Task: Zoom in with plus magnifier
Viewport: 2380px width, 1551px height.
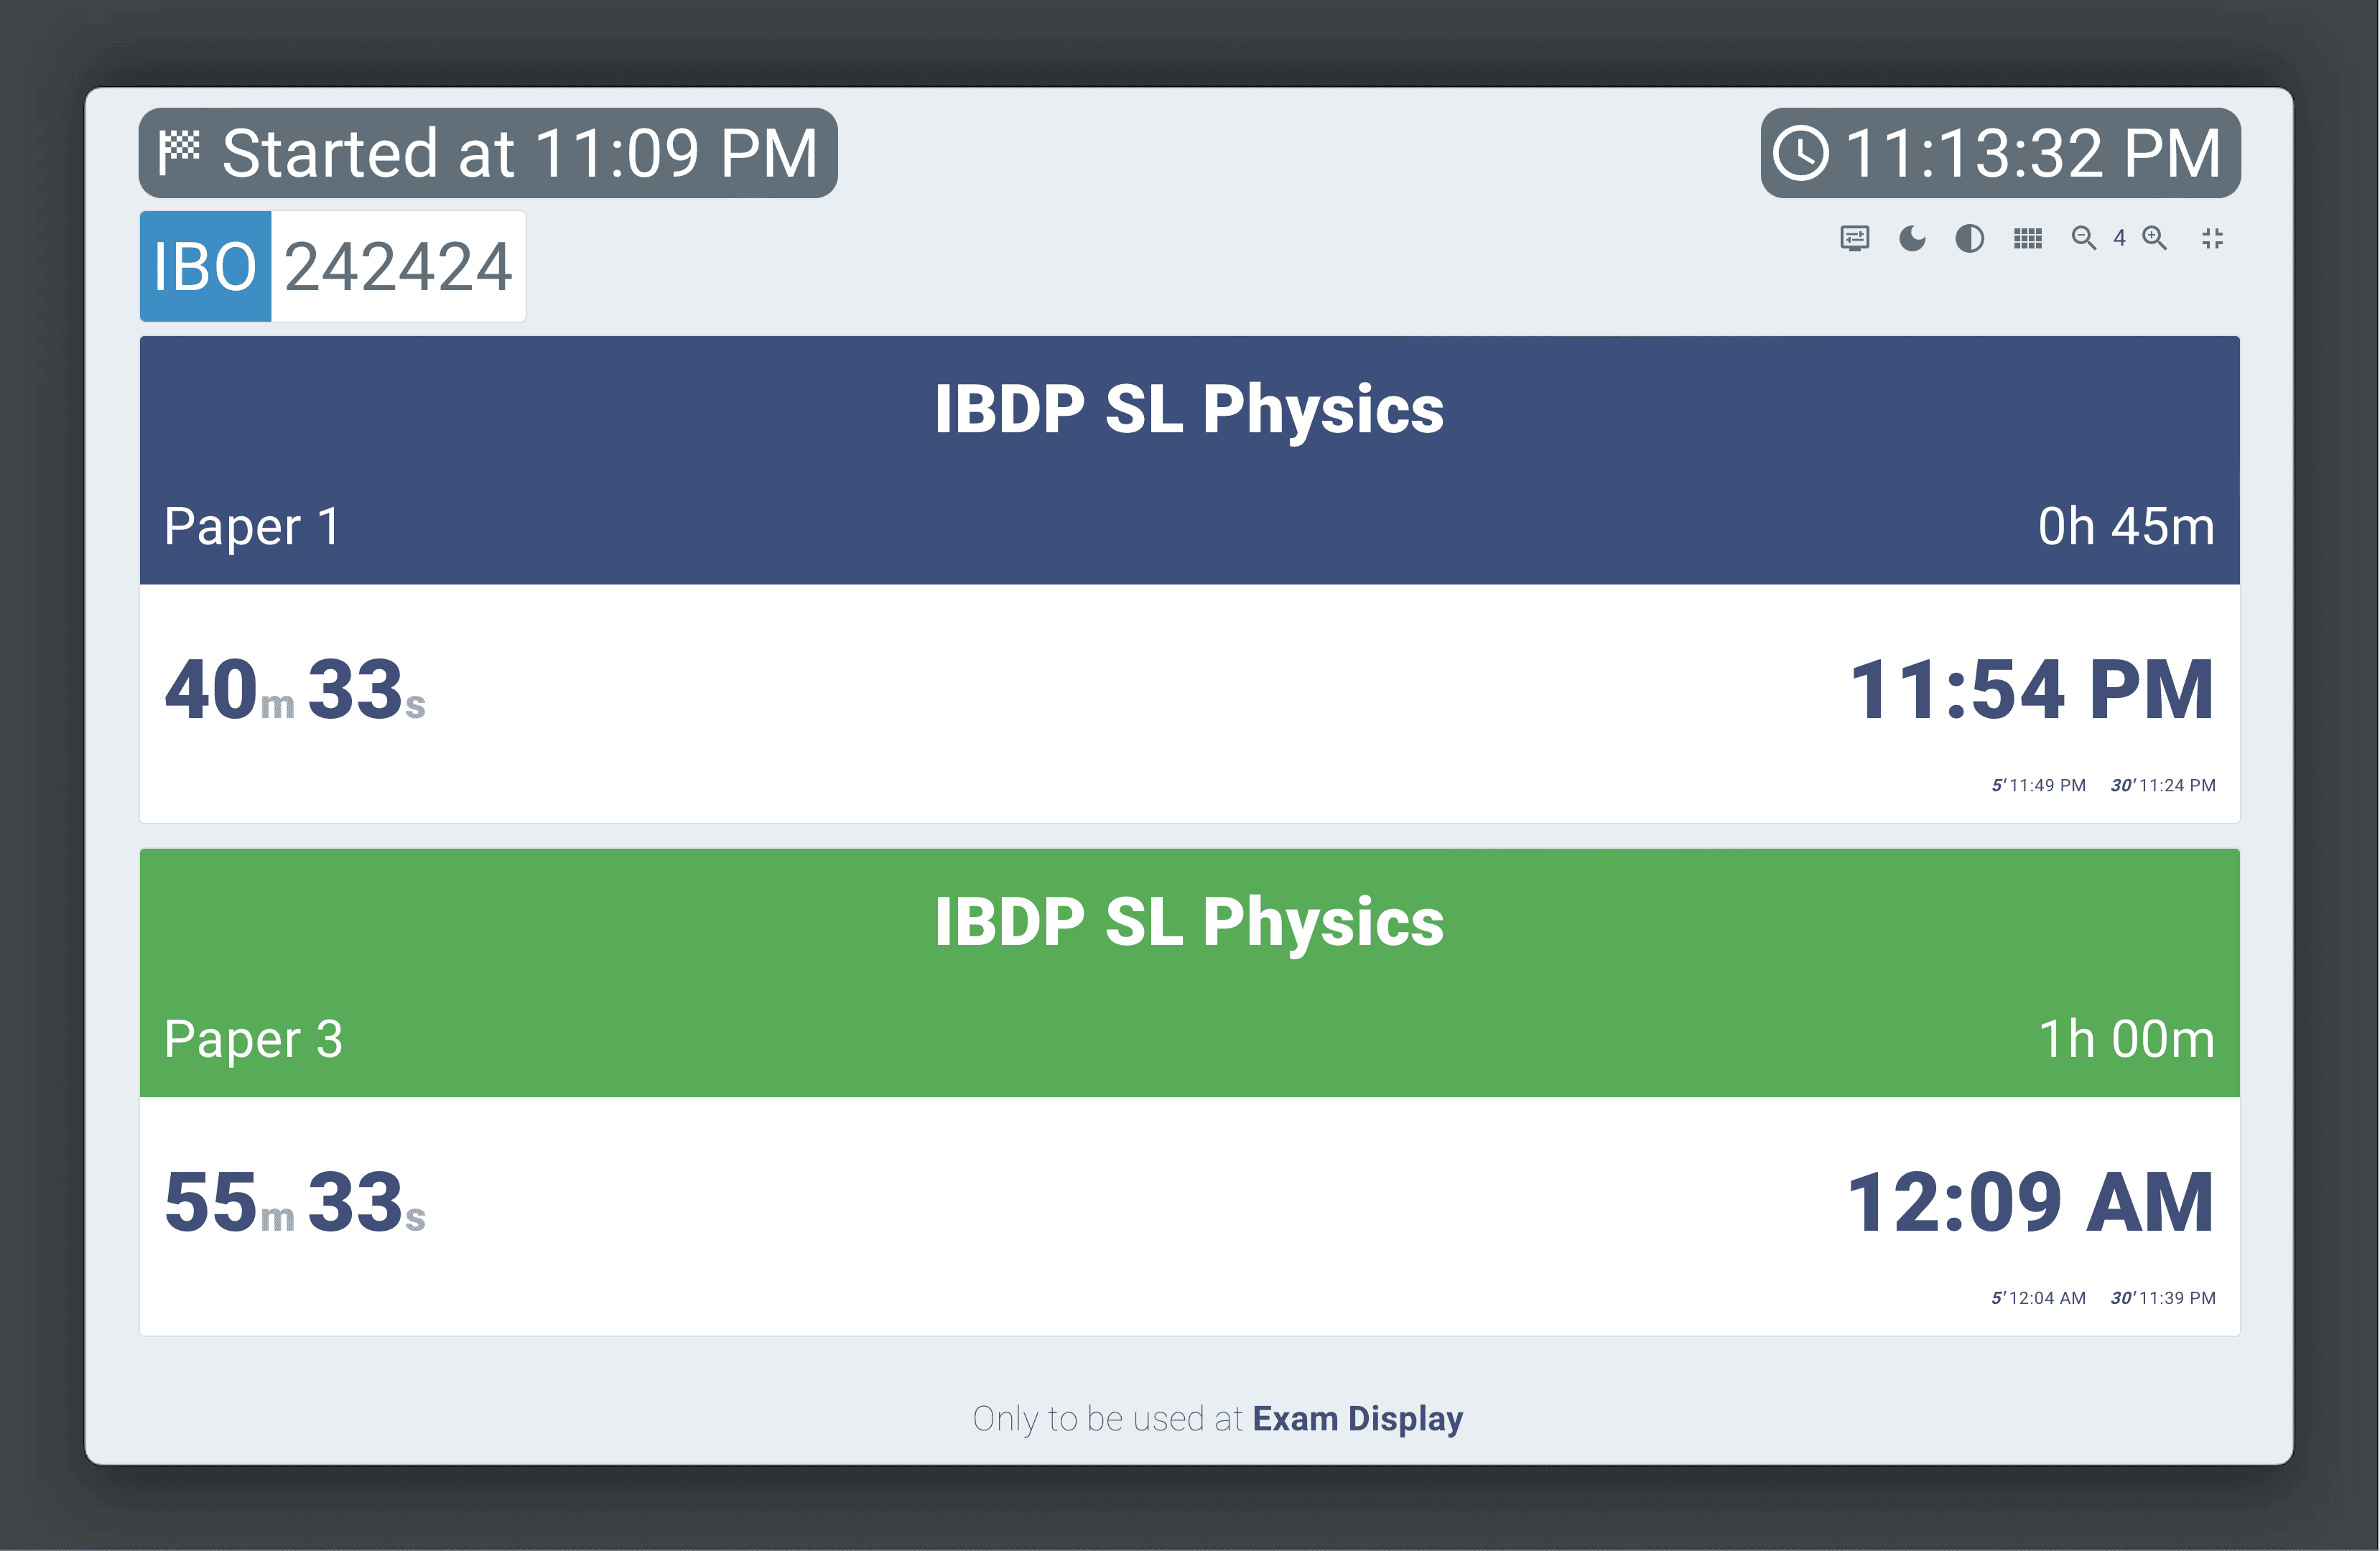Action: coord(2154,238)
